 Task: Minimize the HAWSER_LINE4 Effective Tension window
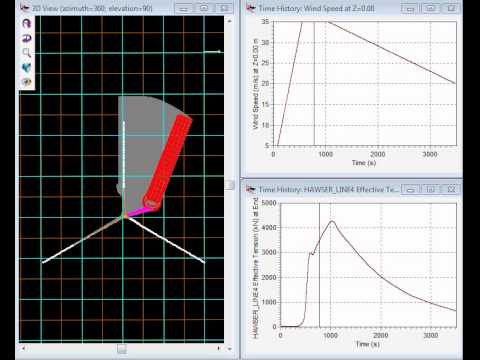click(410, 190)
